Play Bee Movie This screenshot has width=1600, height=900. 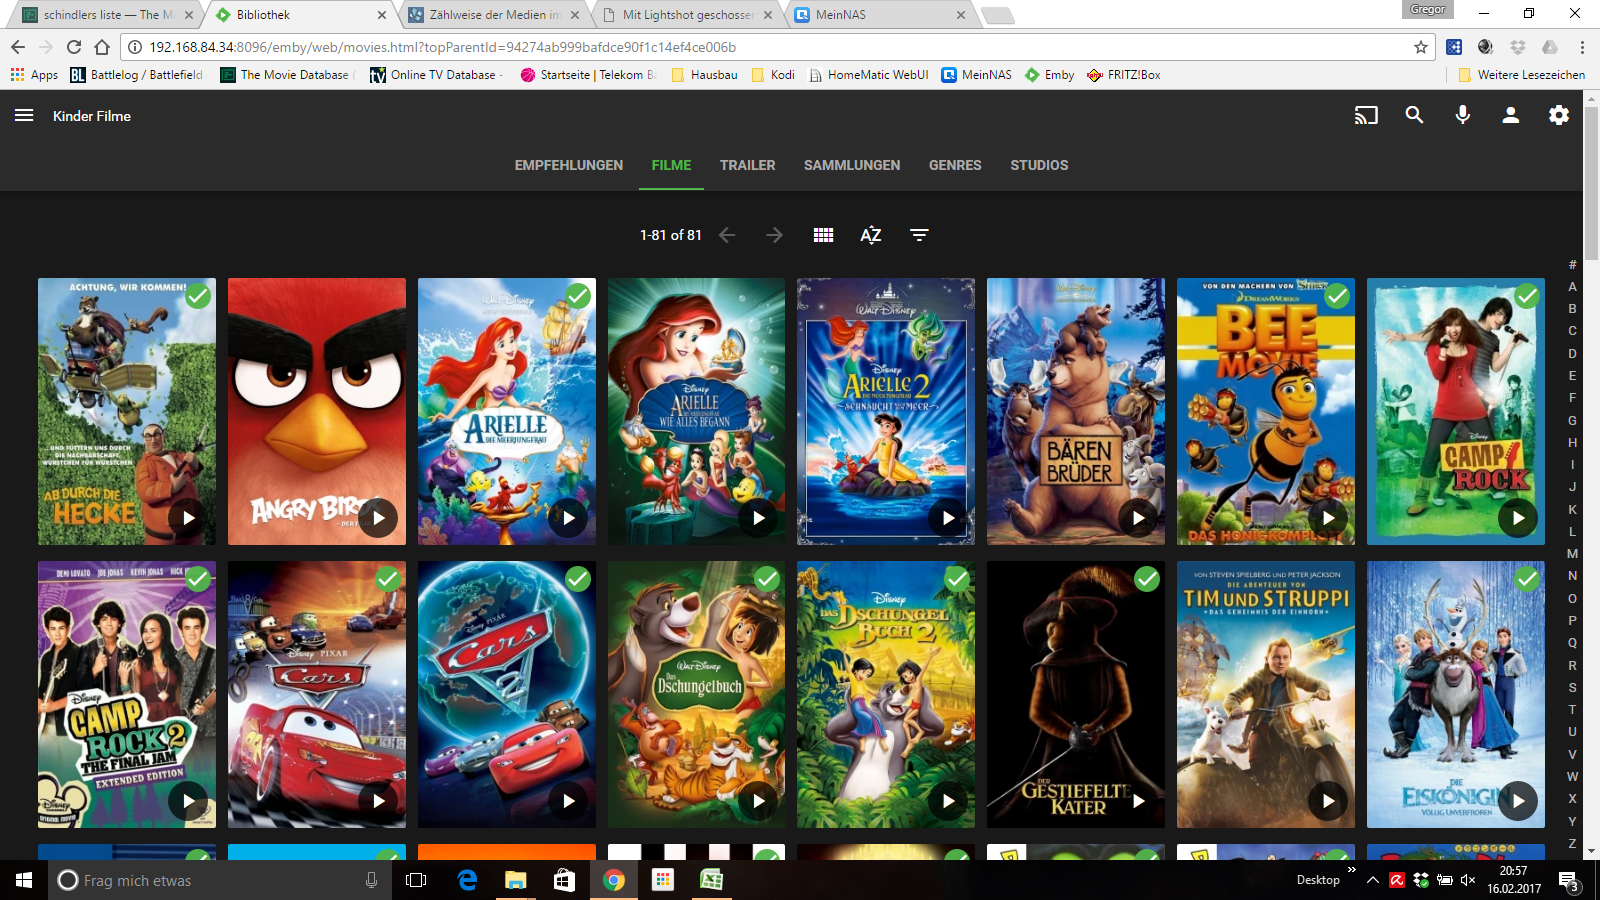[x=1328, y=518]
